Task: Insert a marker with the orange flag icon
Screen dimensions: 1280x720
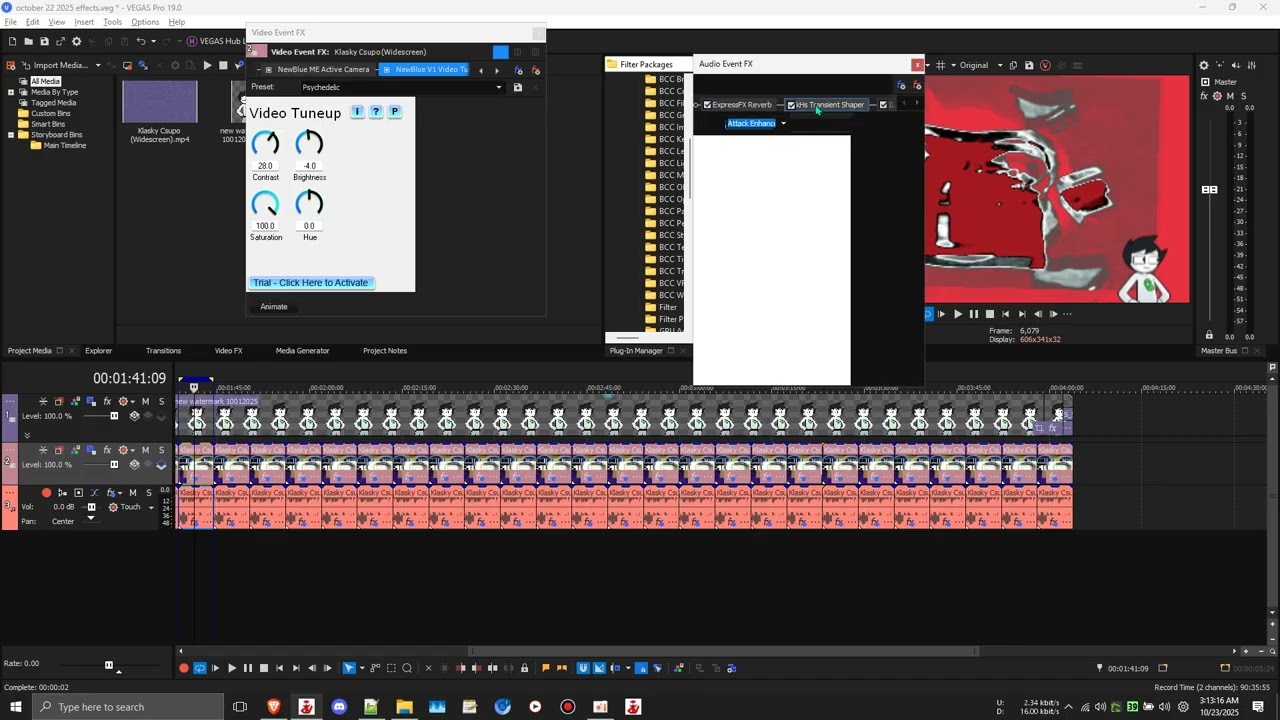Action: pos(545,668)
